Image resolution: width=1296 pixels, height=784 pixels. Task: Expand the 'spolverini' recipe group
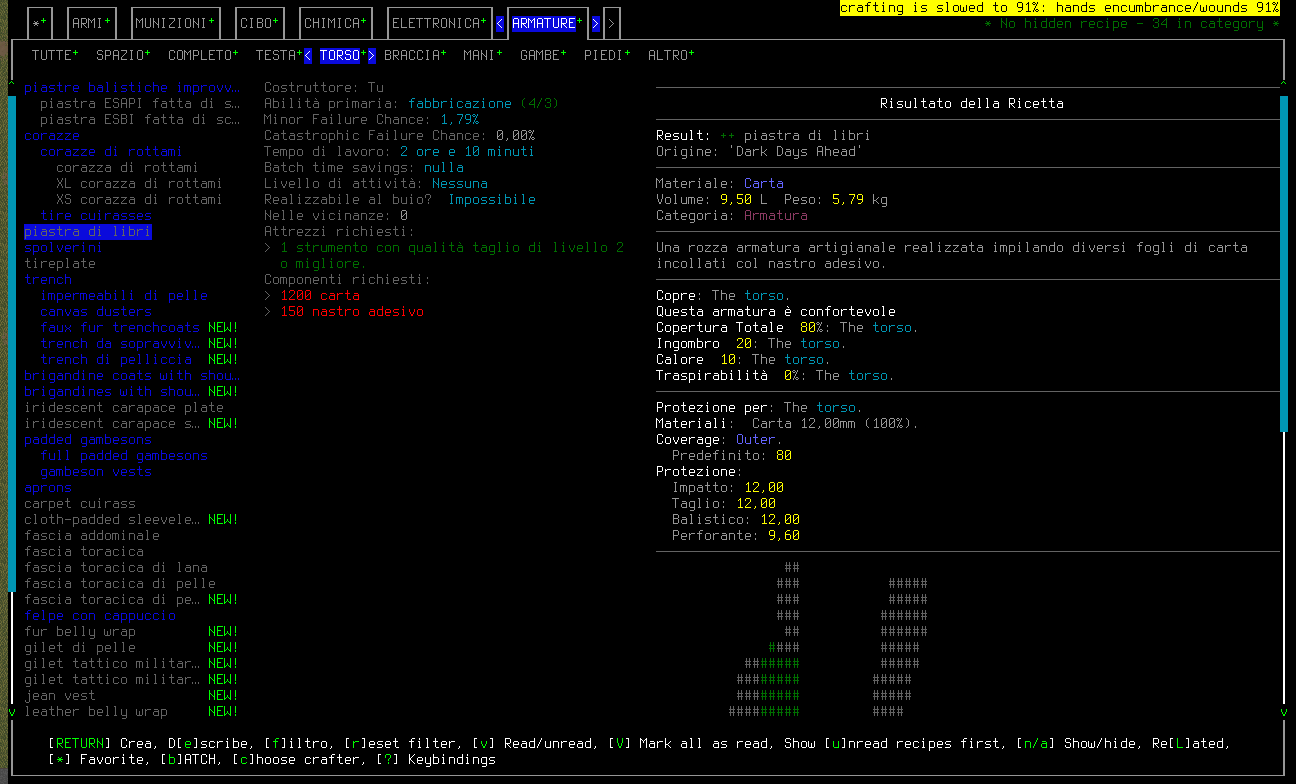tap(64, 247)
